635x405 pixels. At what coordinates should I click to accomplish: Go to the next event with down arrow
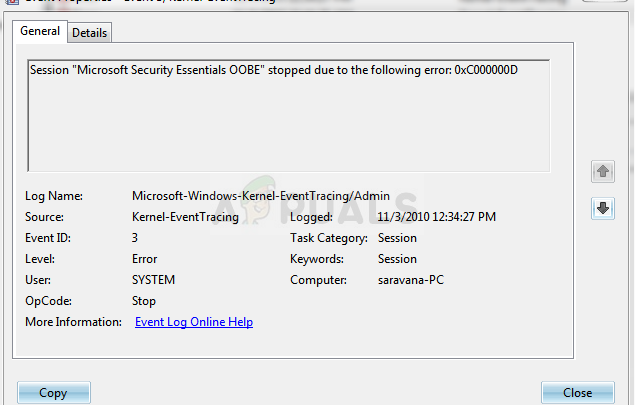tap(603, 208)
